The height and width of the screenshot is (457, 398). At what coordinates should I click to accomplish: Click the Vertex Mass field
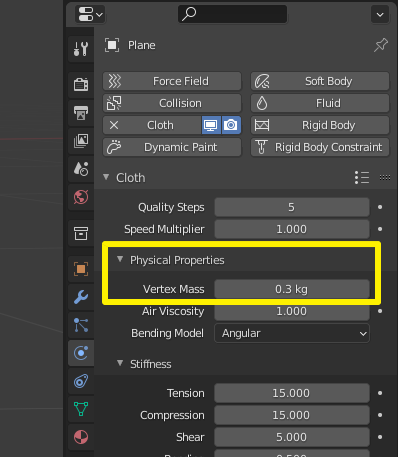292,289
